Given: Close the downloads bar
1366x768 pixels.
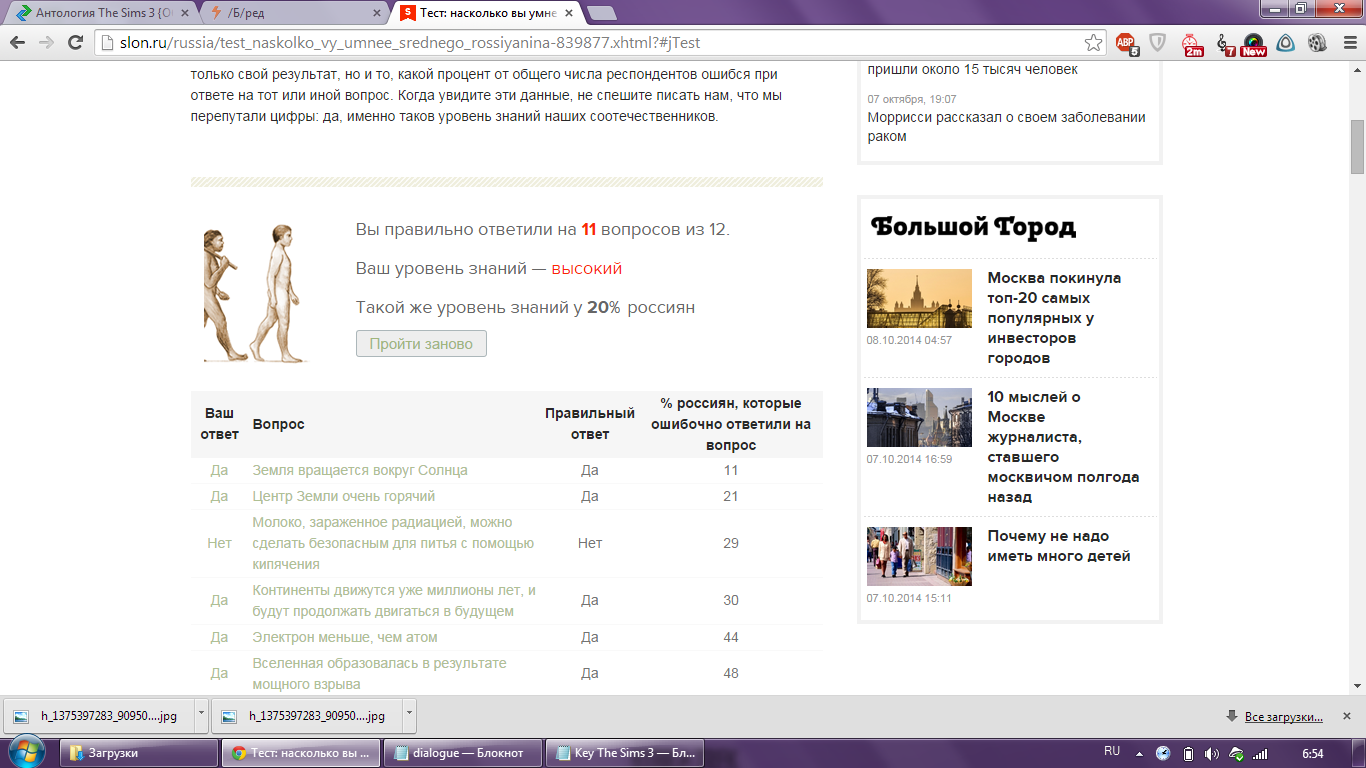Looking at the screenshot, I should pyautogui.click(x=1349, y=716).
